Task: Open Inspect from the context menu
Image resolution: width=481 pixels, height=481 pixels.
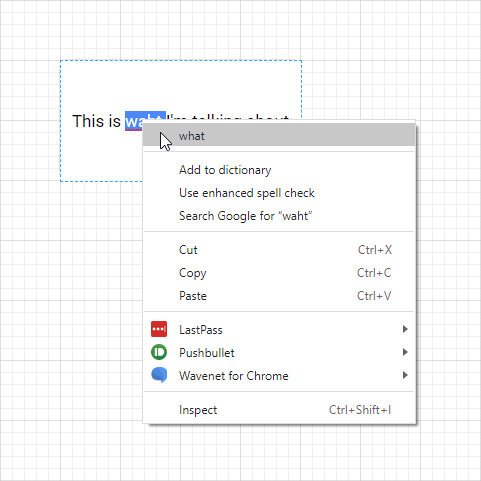Action: [x=279, y=410]
